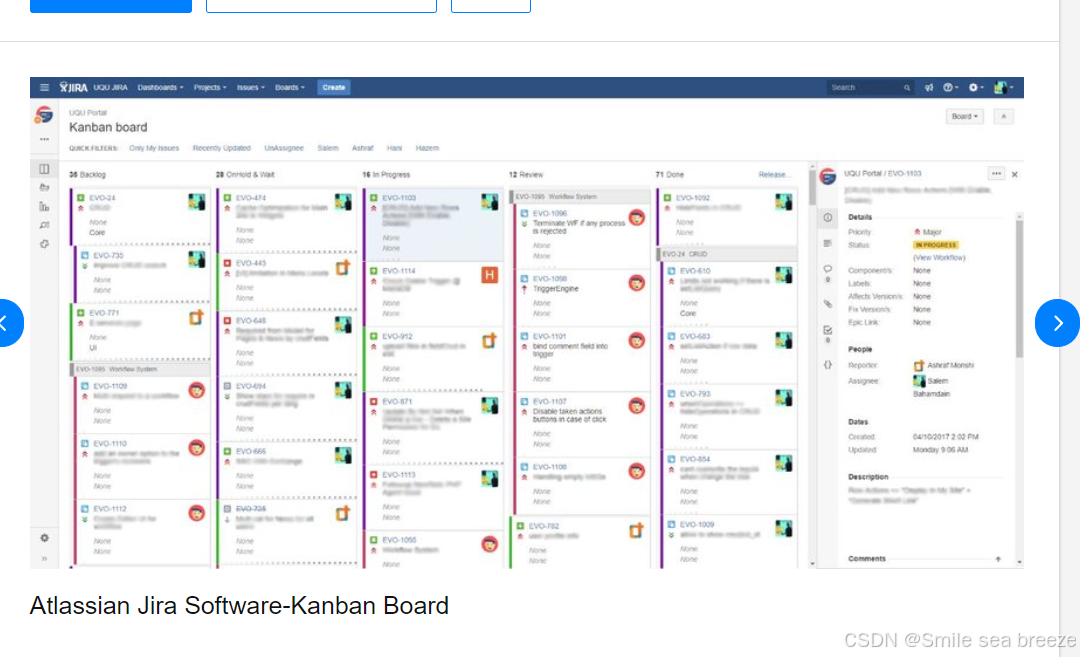Open the user profile avatar menu
1080x657 pixels.
point(1003,87)
